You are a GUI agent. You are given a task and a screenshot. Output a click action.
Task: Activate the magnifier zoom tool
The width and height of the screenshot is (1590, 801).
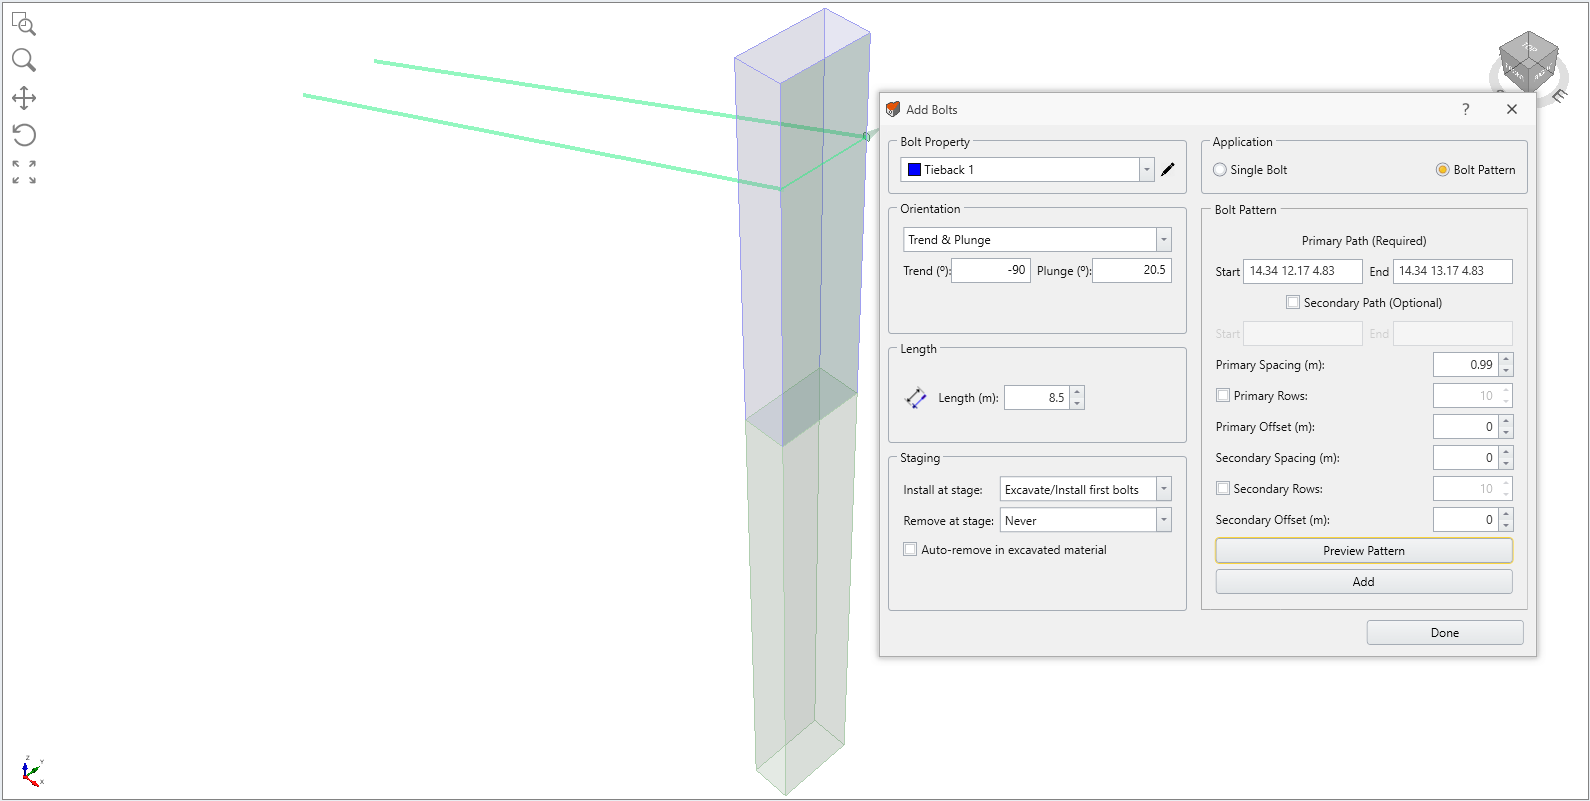click(24, 60)
